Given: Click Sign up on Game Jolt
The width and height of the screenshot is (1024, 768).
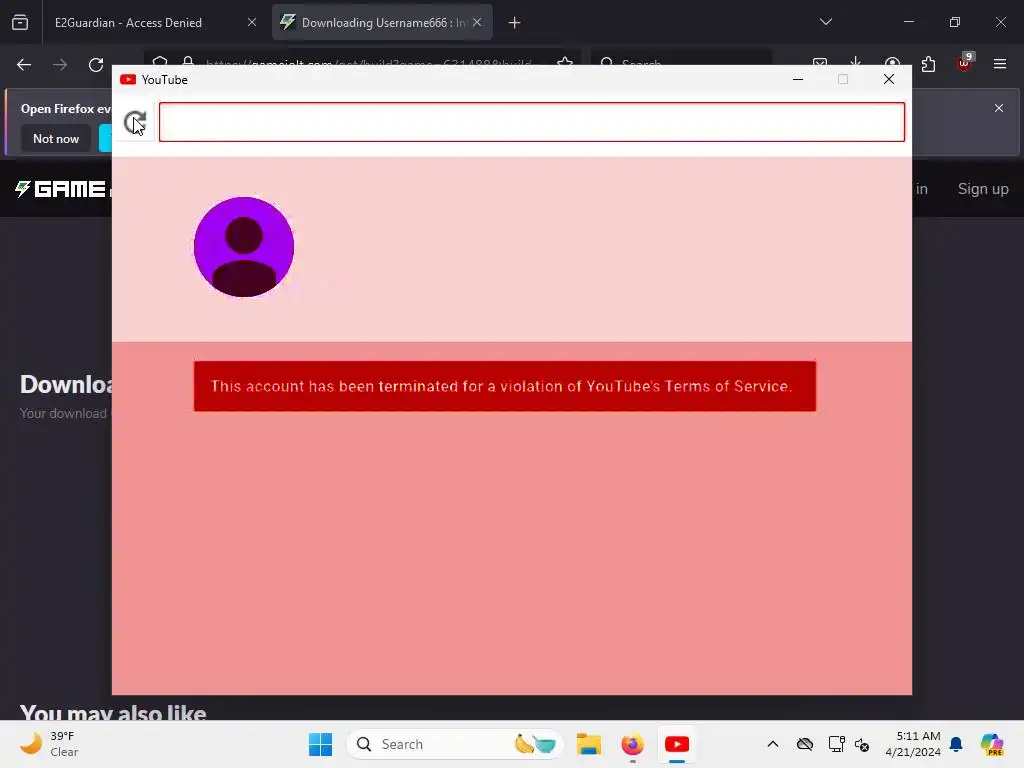Looking at the screenshot, I should click(983, 189).
